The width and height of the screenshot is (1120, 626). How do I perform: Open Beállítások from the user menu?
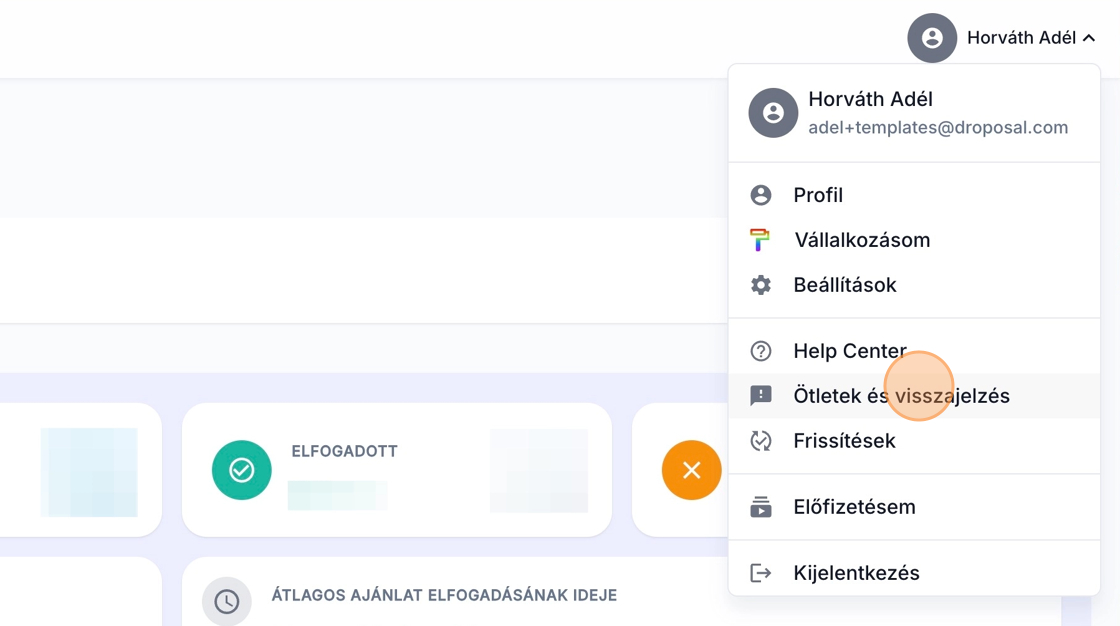(845, 285)
